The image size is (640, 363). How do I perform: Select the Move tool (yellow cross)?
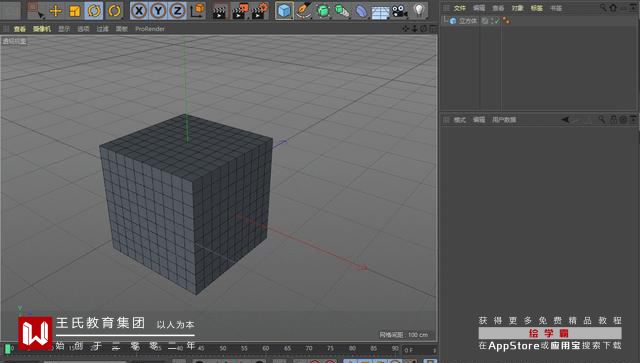pyautogui.click(x=55, y=11)
